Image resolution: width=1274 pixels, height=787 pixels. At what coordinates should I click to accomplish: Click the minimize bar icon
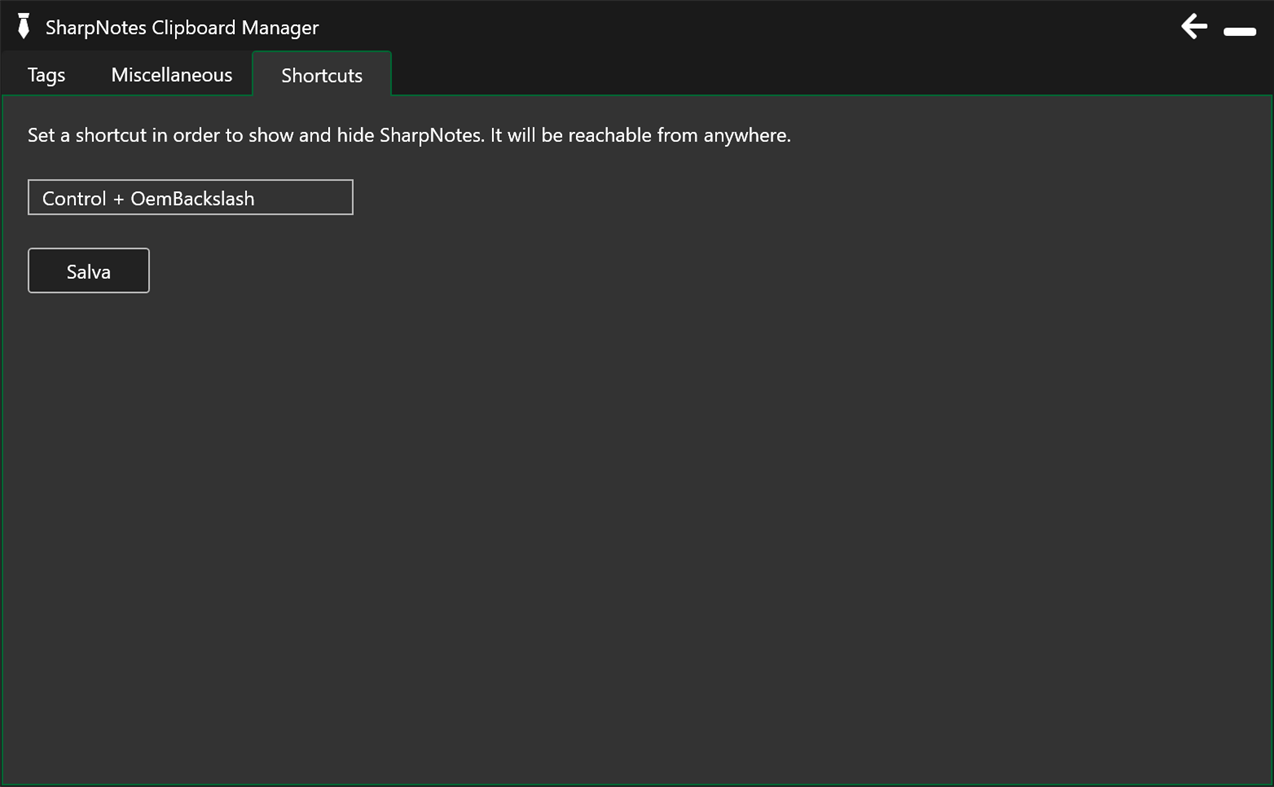(1240, 32)
